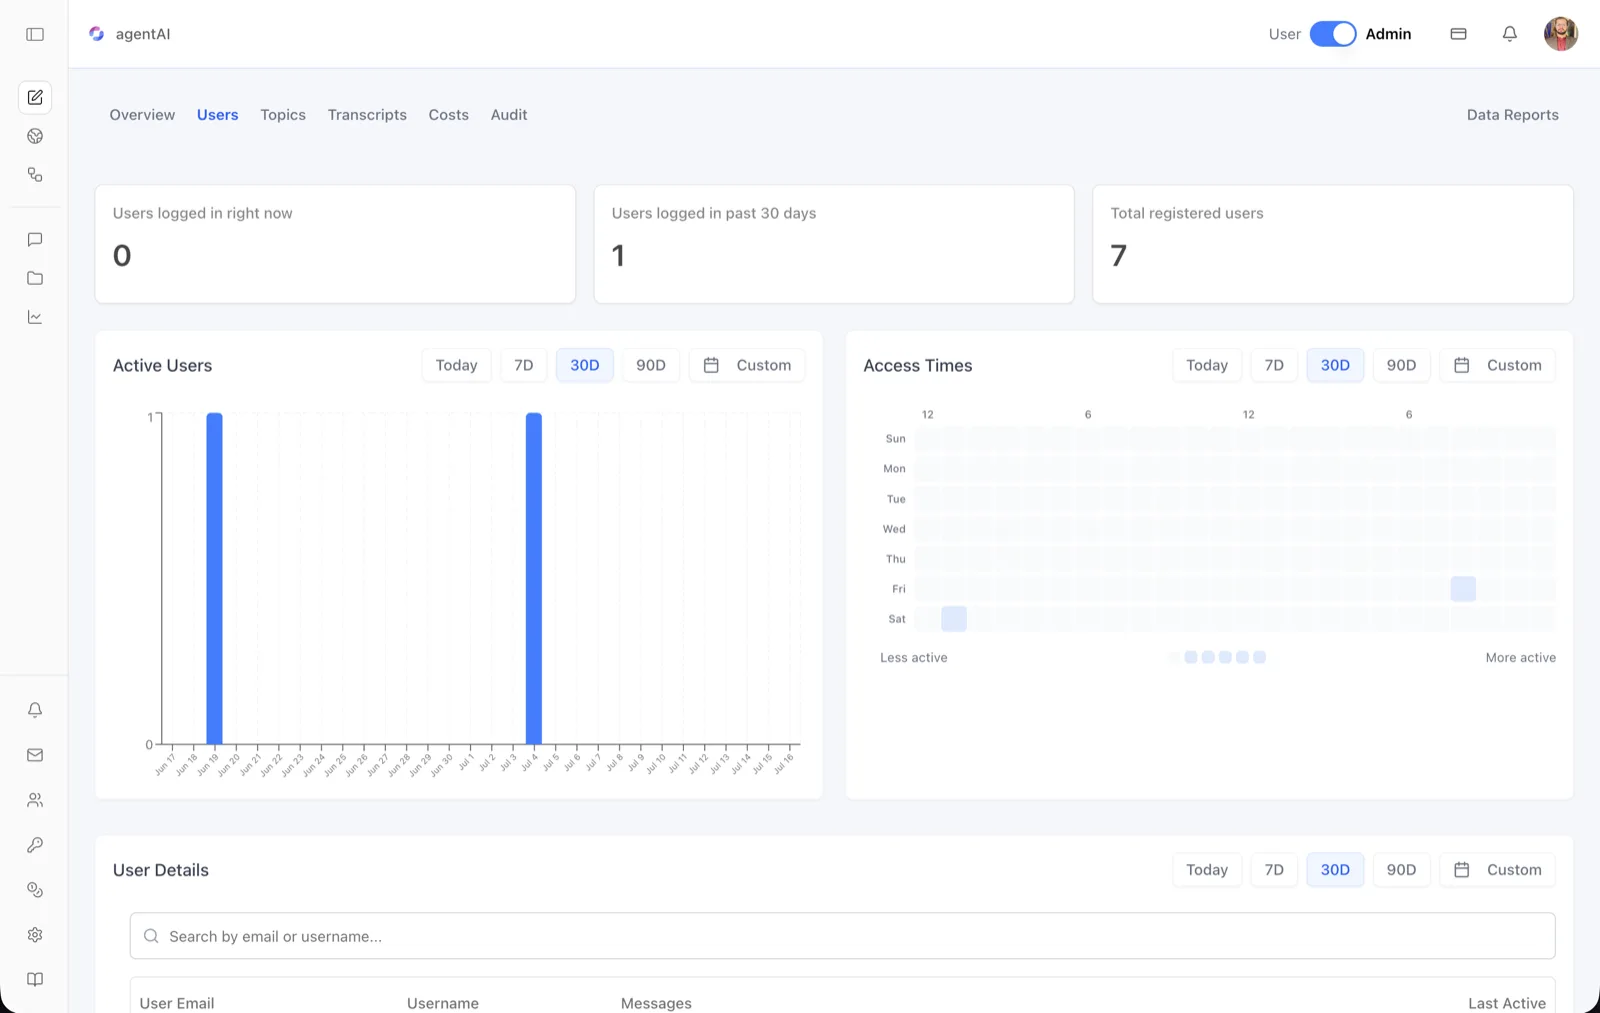This screenshot has width=1600, height=1013.
Task: Click the Saturday active heatmap cell
Action: click(x=954, y=619)
